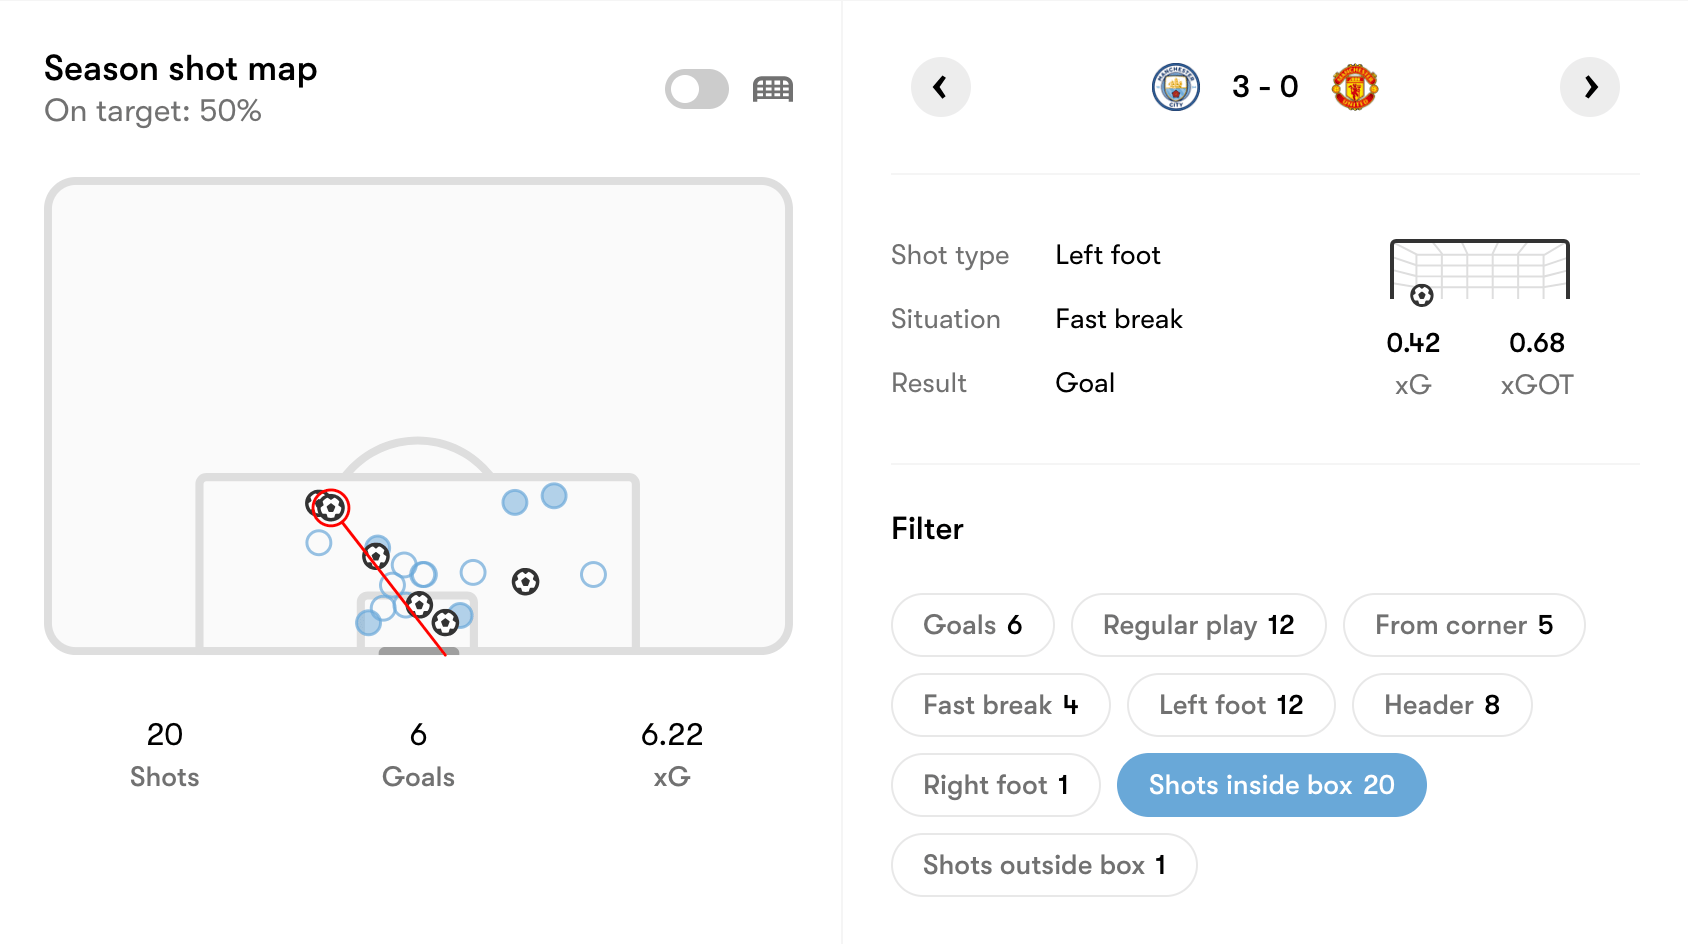Screen dimensions: 1688x944
Task: Select the Fast break 4 filter
Action: [1000, 705]
